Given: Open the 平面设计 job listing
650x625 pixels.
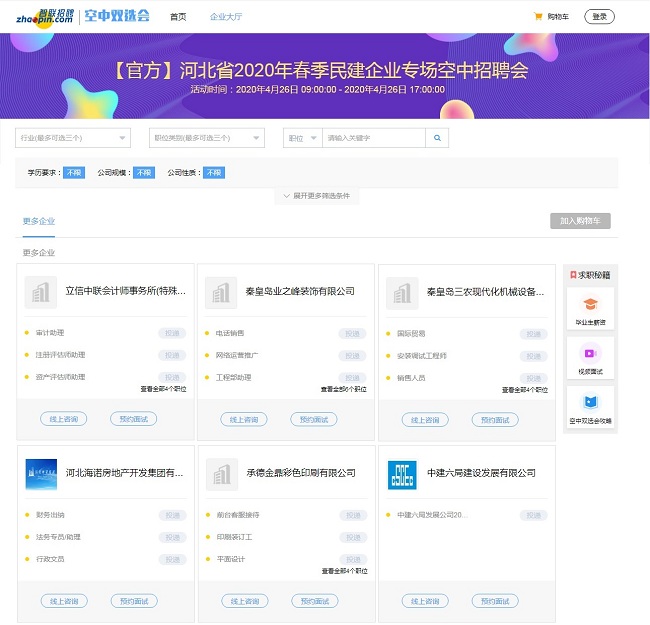Looking at the screenshot, I should (231, 559).
